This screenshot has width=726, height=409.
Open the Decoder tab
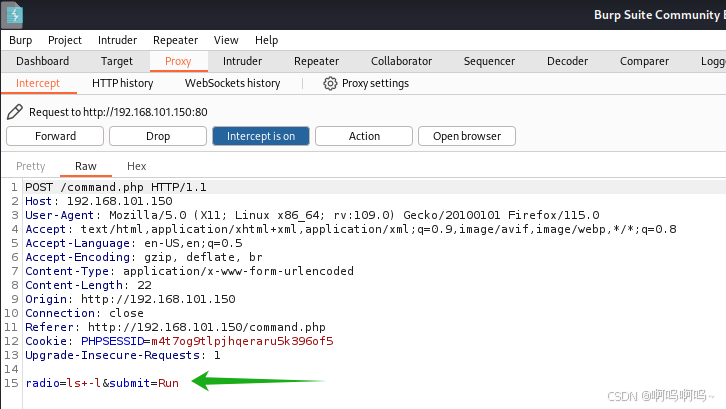(567, 61)
